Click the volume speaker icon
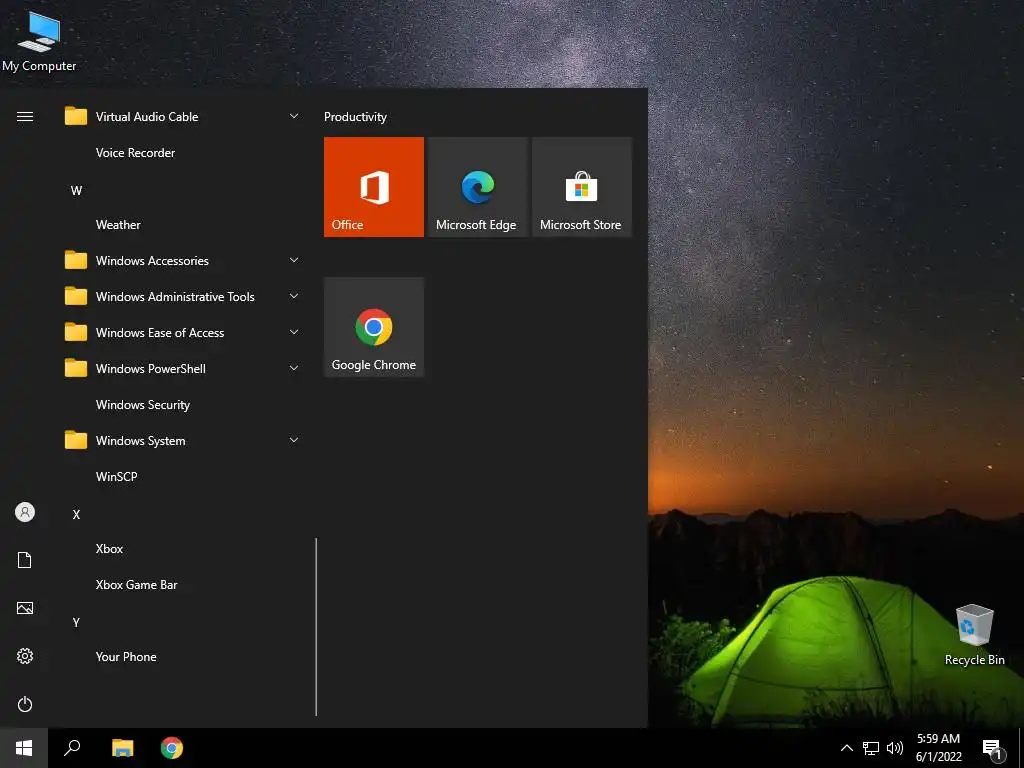This screenshot has height=768, width=1024. (x=895, y=748)
